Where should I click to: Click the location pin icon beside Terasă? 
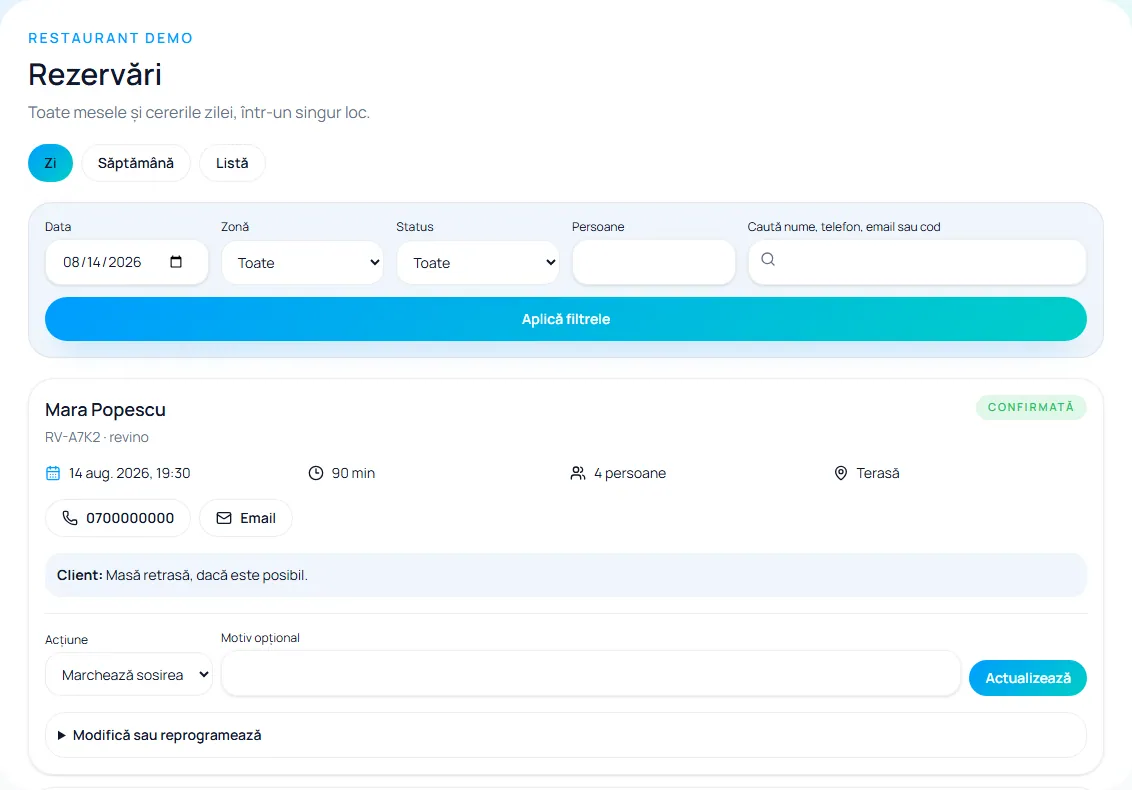tap(840, 473)
